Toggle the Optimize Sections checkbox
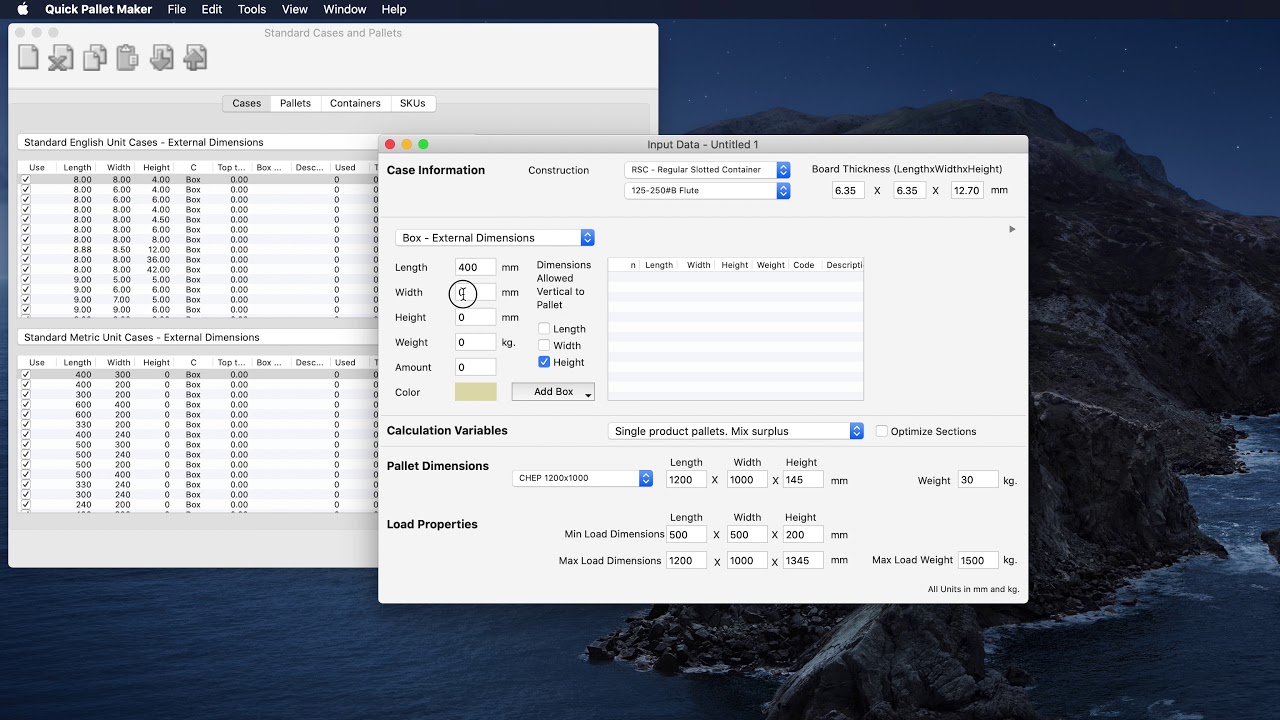The height and width of the screenshot is (720, 1280). point(881,431)
